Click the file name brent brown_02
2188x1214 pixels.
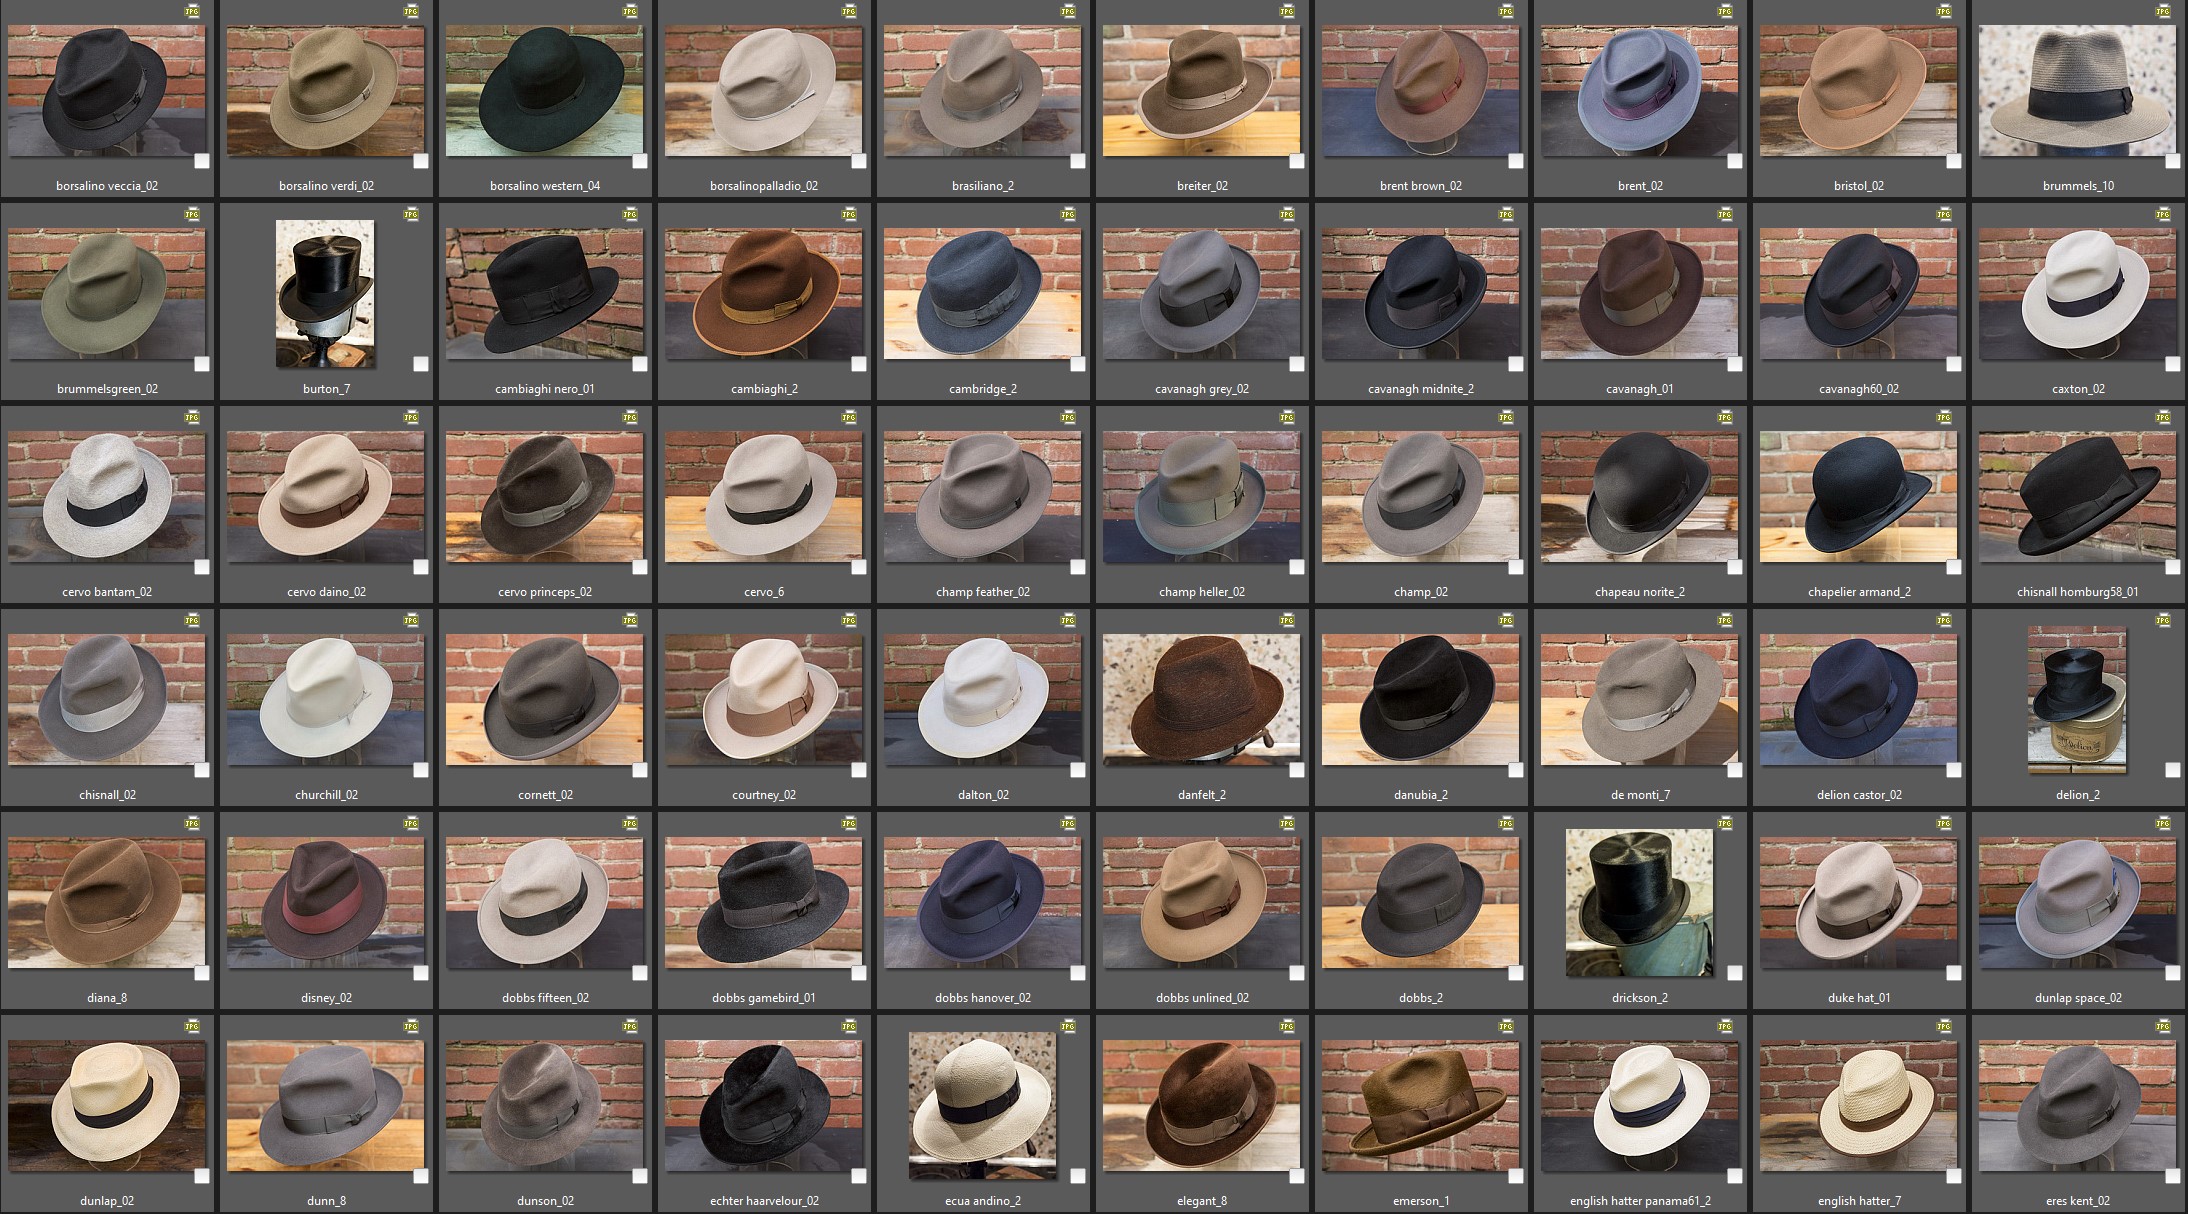[1421, 186]
